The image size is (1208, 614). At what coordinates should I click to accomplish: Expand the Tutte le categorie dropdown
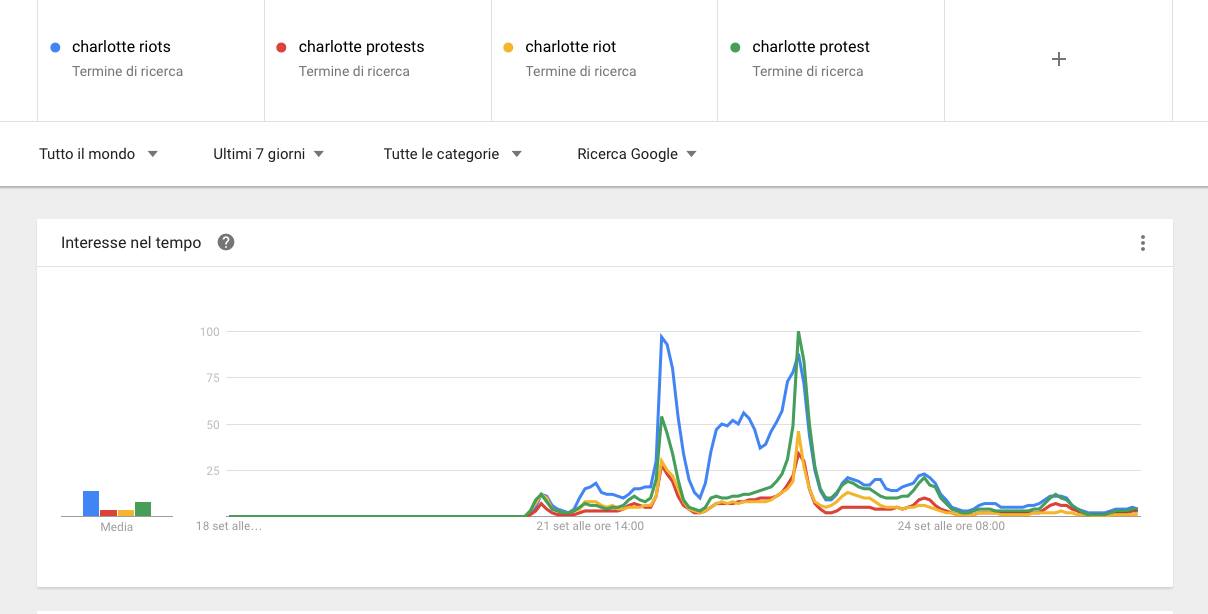[452, 154]
